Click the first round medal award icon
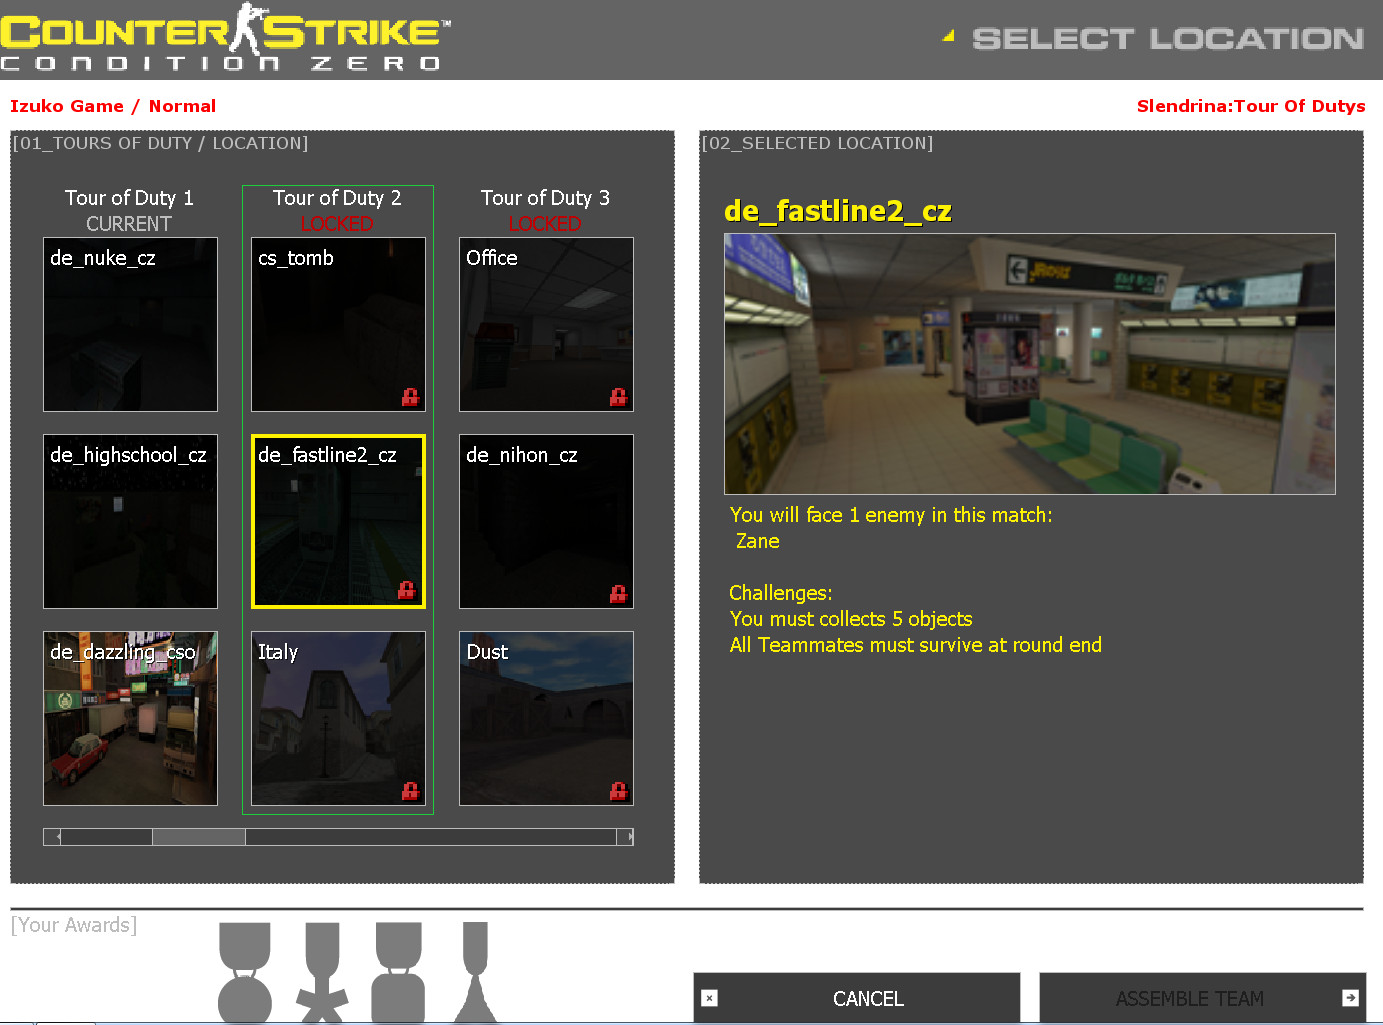This screenshot has width=1383, height=1025. pos(245,972)
